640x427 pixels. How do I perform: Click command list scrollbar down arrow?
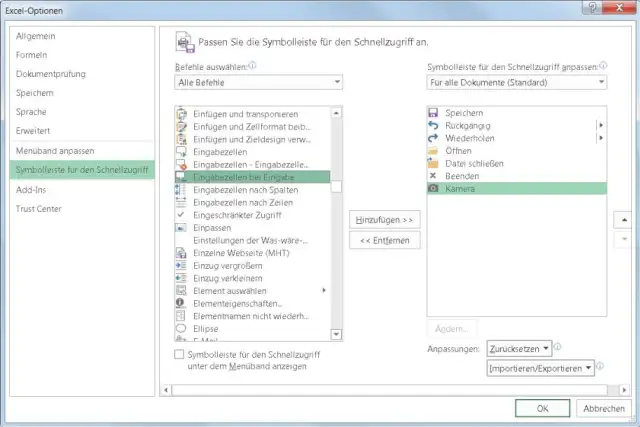click(336, 334)
